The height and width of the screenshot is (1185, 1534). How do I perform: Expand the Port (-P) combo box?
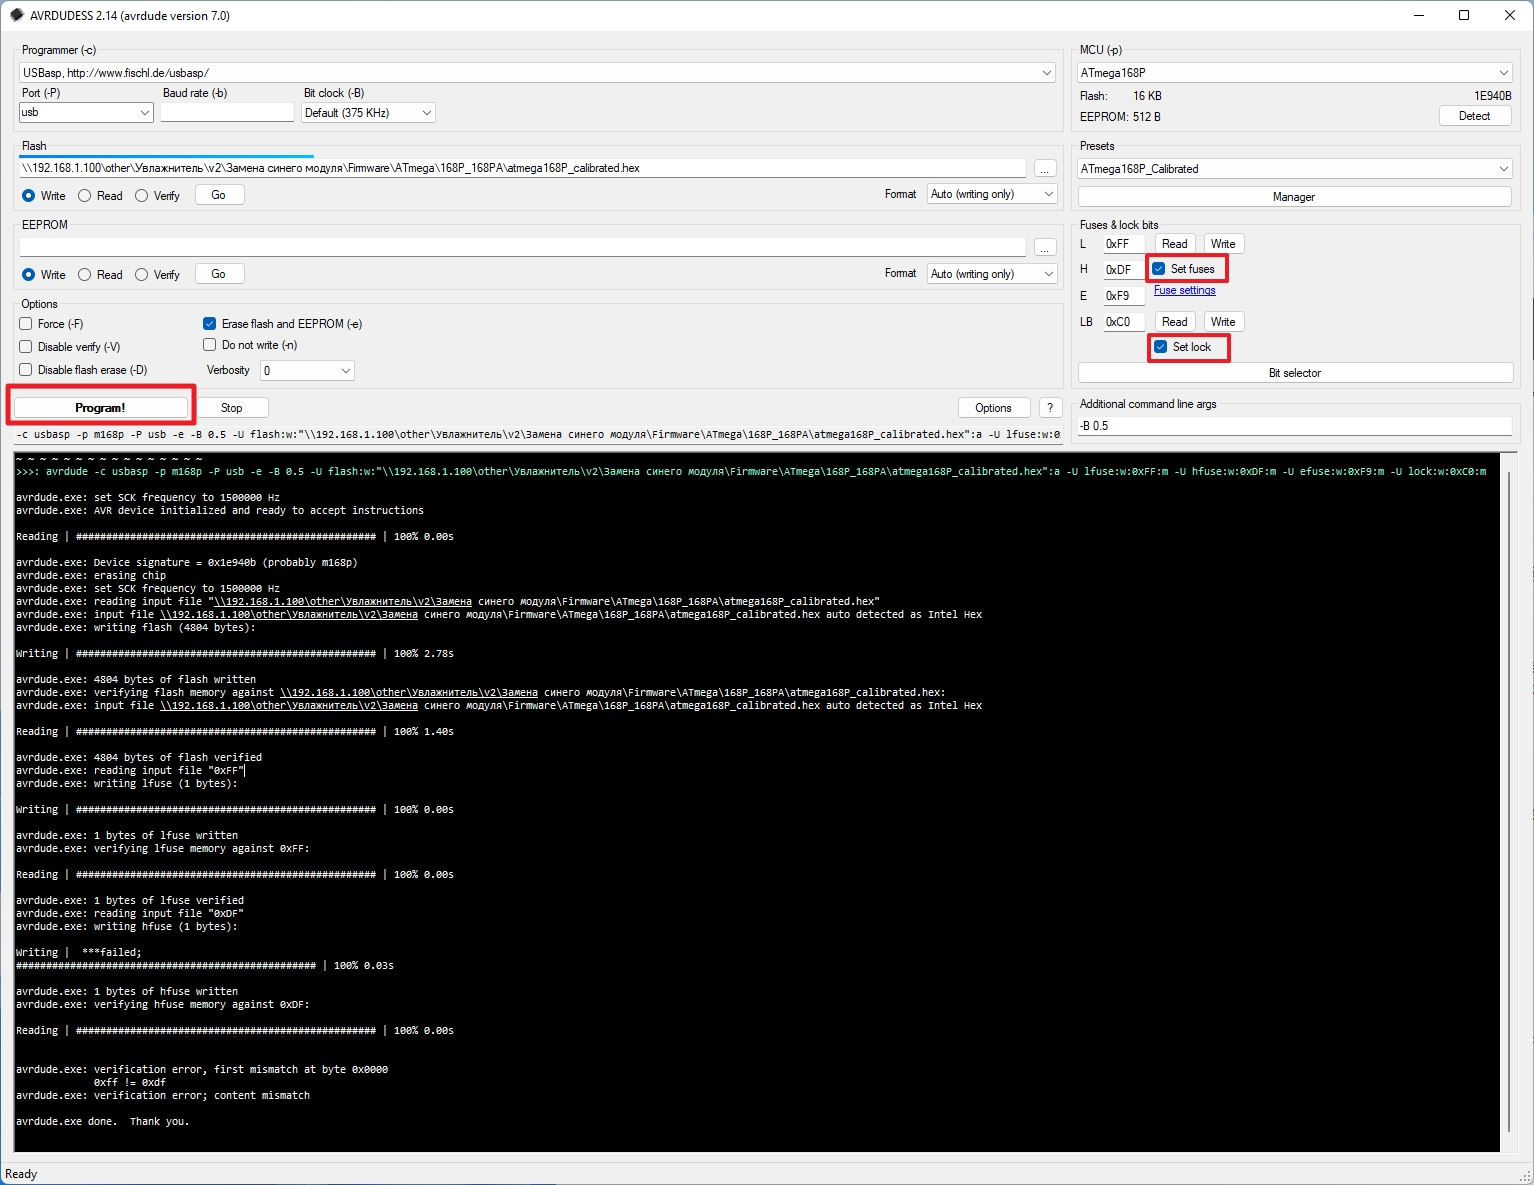pos(86,113)
